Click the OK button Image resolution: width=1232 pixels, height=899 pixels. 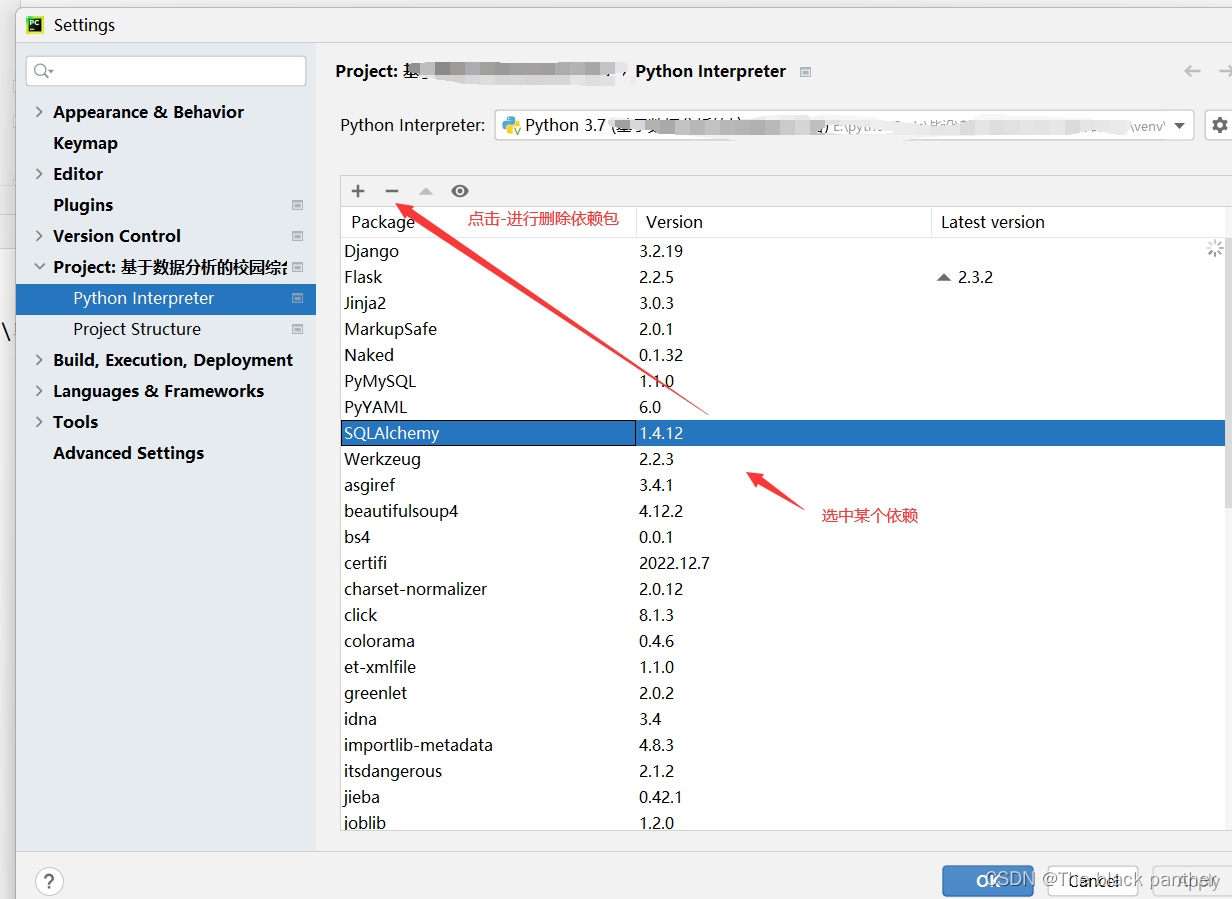pyautogui.click(x=987, y=881)
